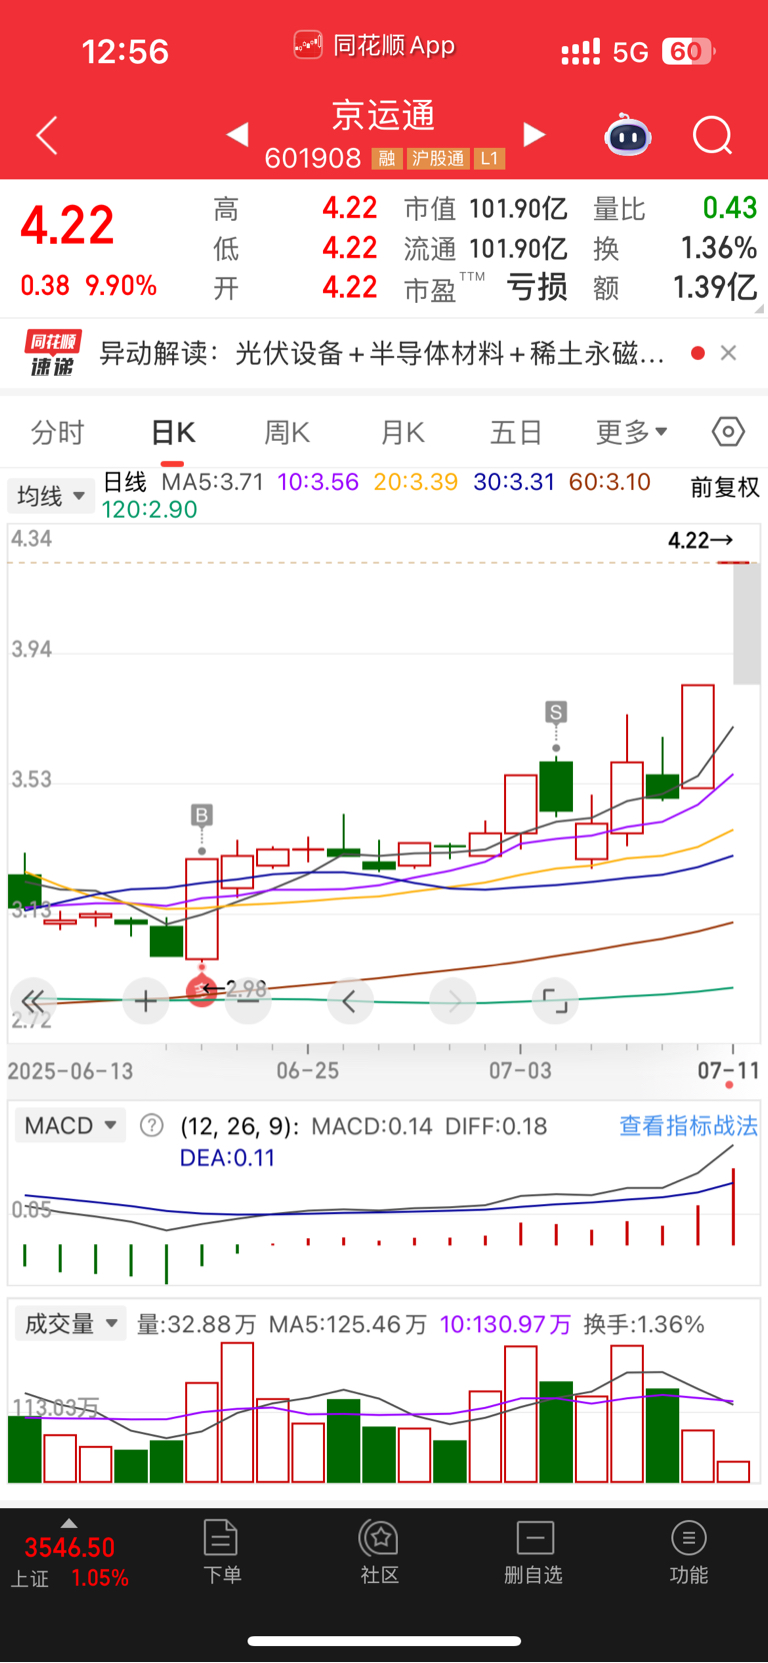Tap the B buy marker on chart
This screenshot has width=768, height=1663.
pos(202,815)
